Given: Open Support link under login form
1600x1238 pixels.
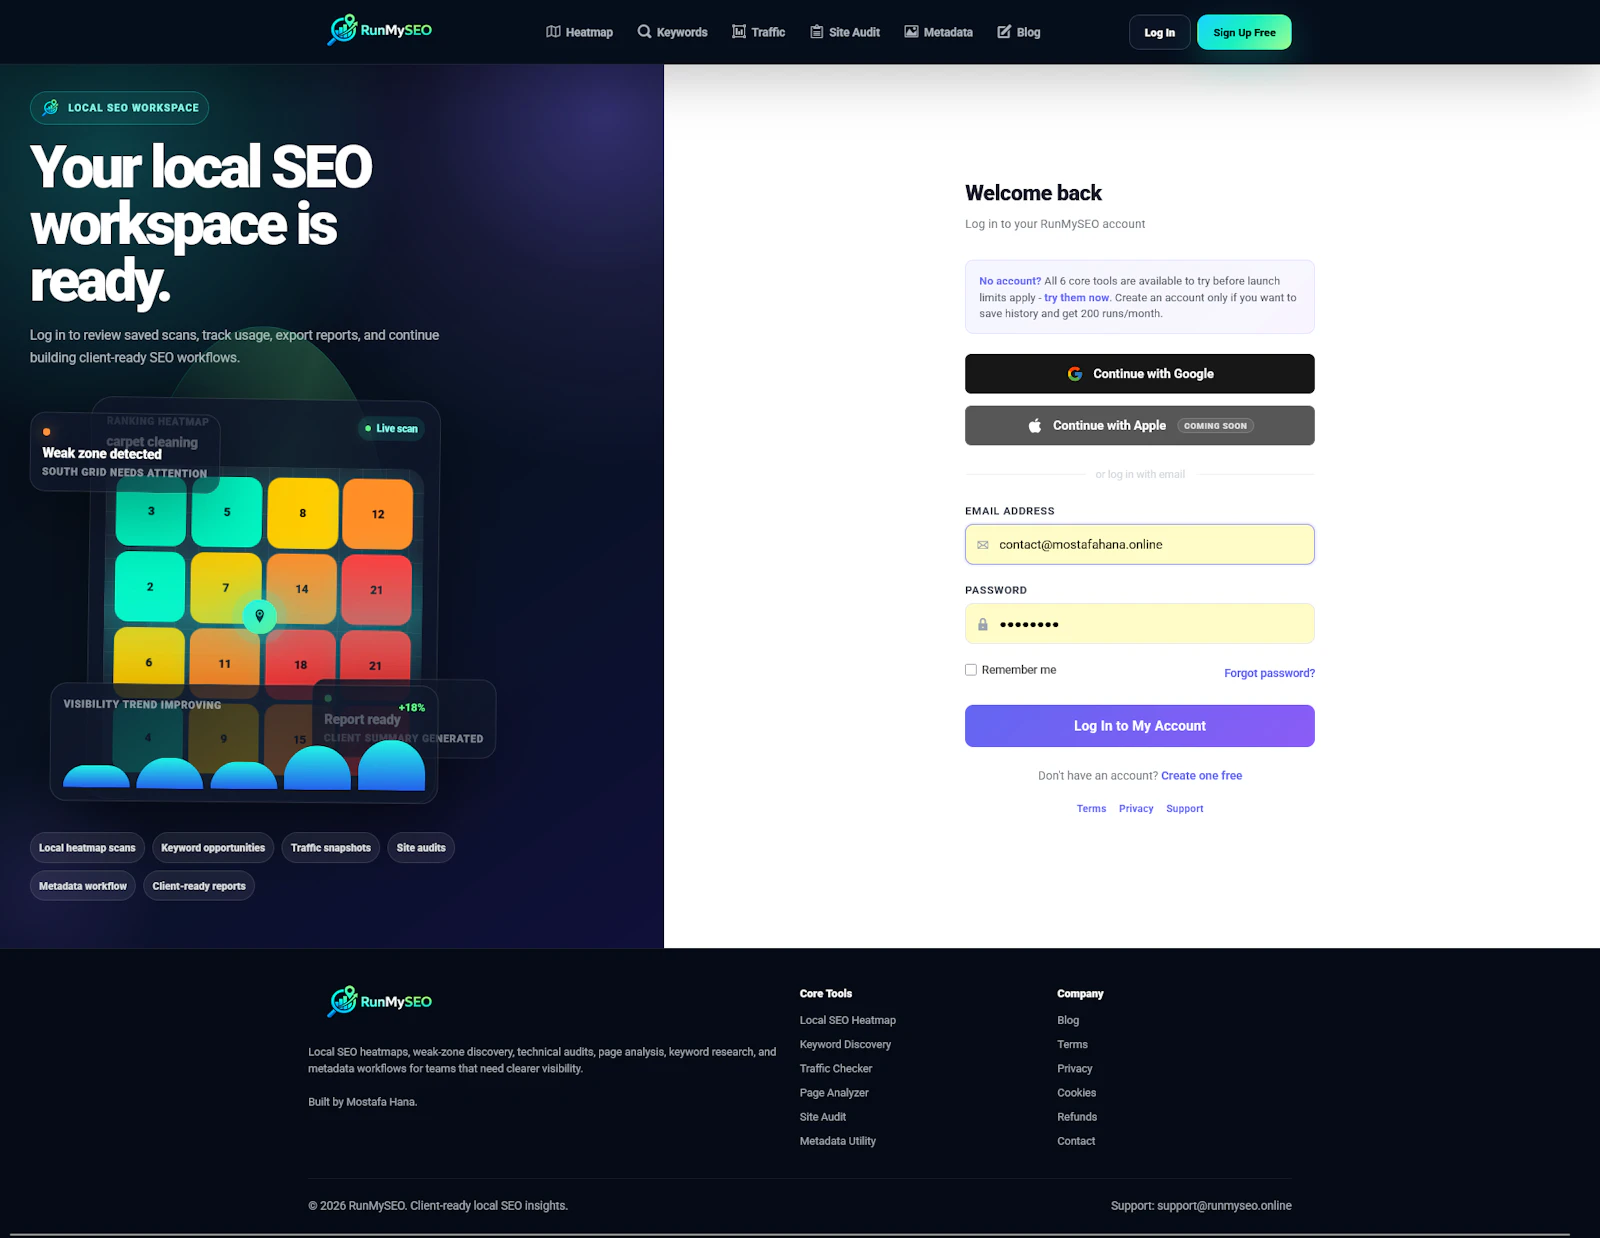Looking at the screenshot, I should [x=1184, y=809].
